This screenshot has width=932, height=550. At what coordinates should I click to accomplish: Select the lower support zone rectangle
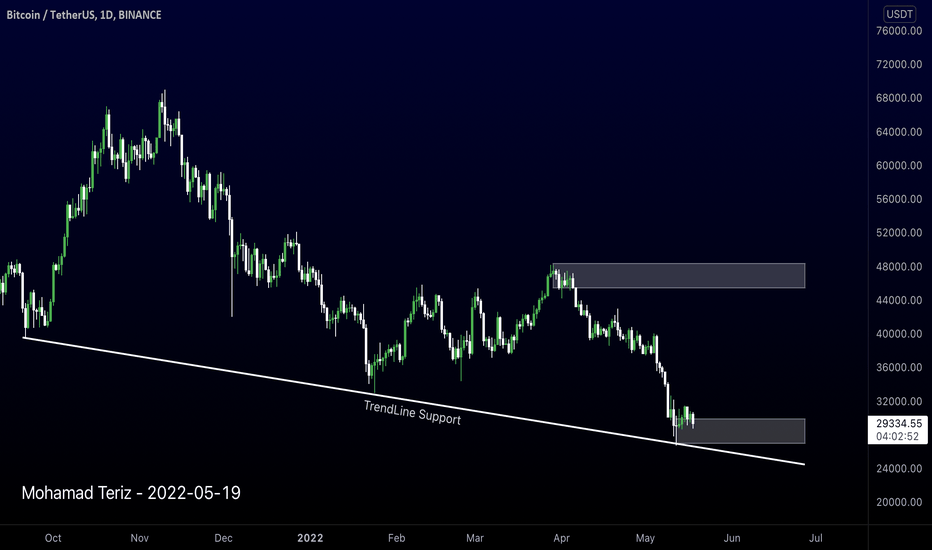tap(741, 431)
